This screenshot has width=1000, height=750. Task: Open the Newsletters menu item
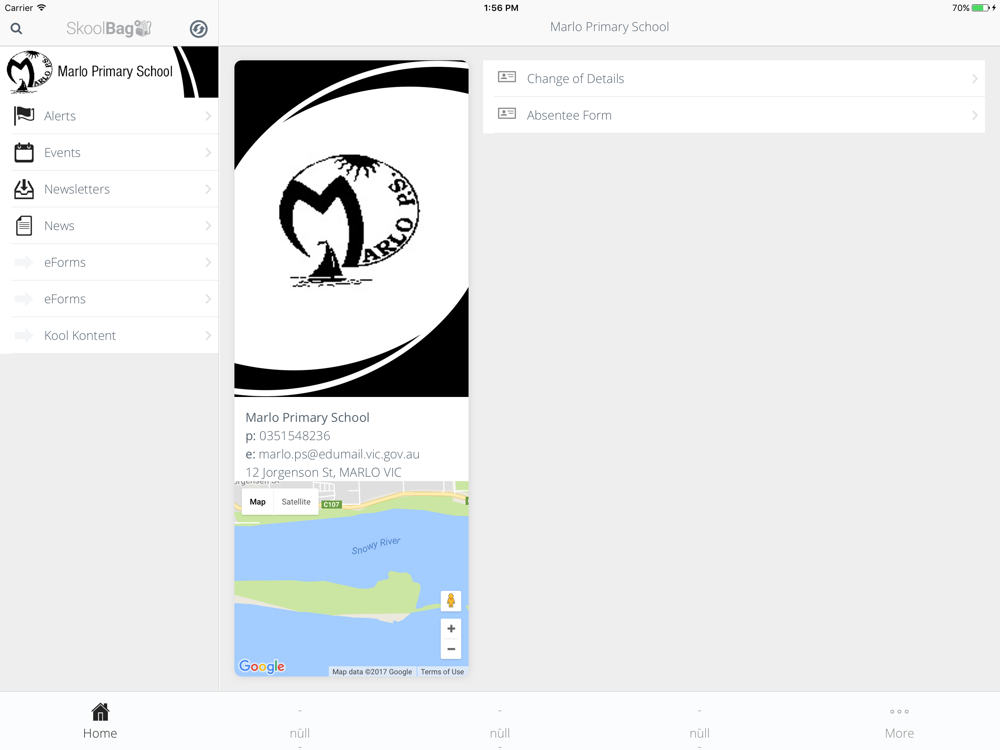pos(109,189)
